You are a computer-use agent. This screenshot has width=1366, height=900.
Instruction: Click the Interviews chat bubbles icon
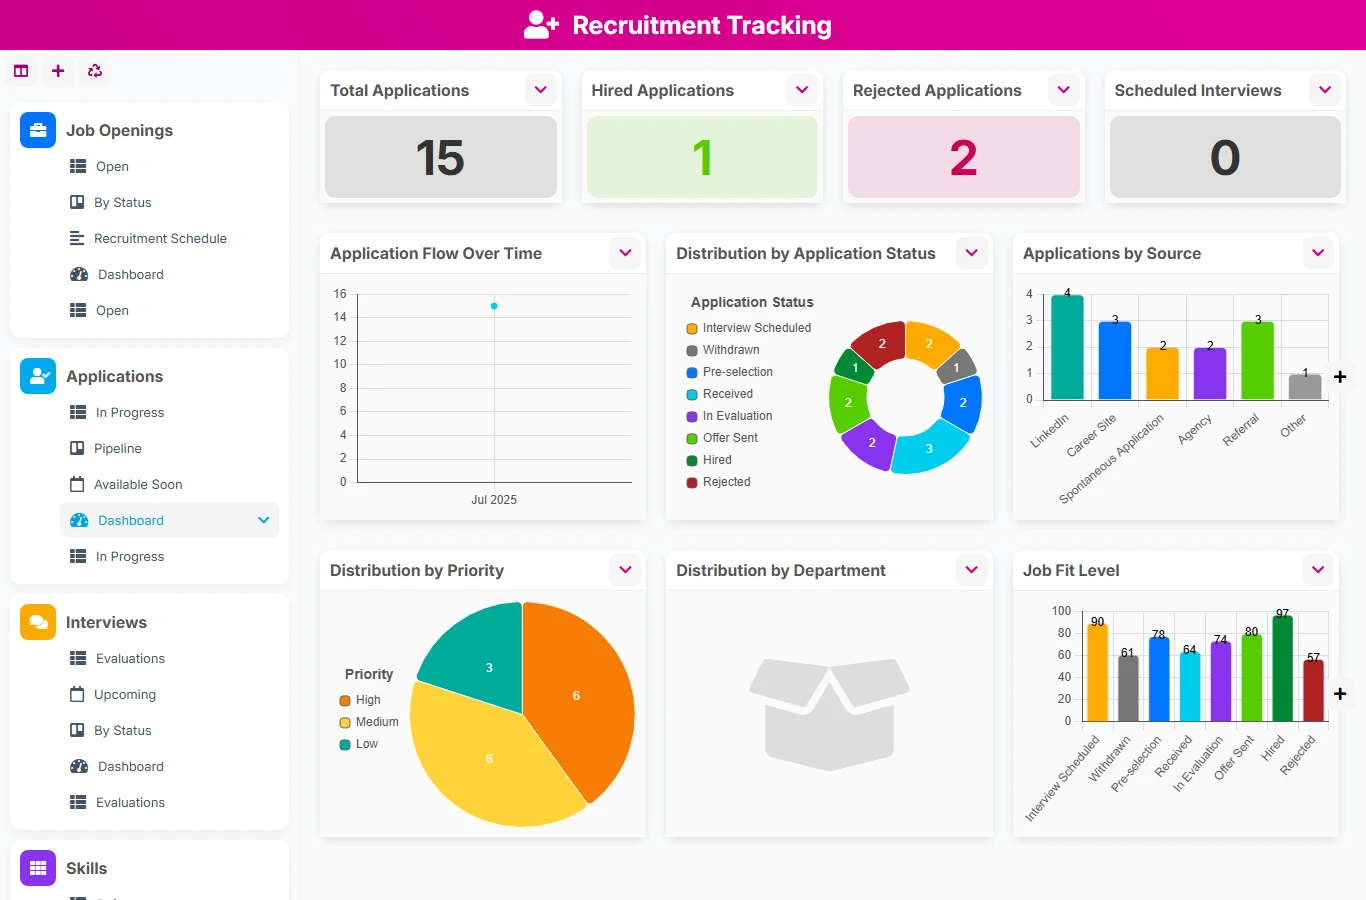click(38, 622)
